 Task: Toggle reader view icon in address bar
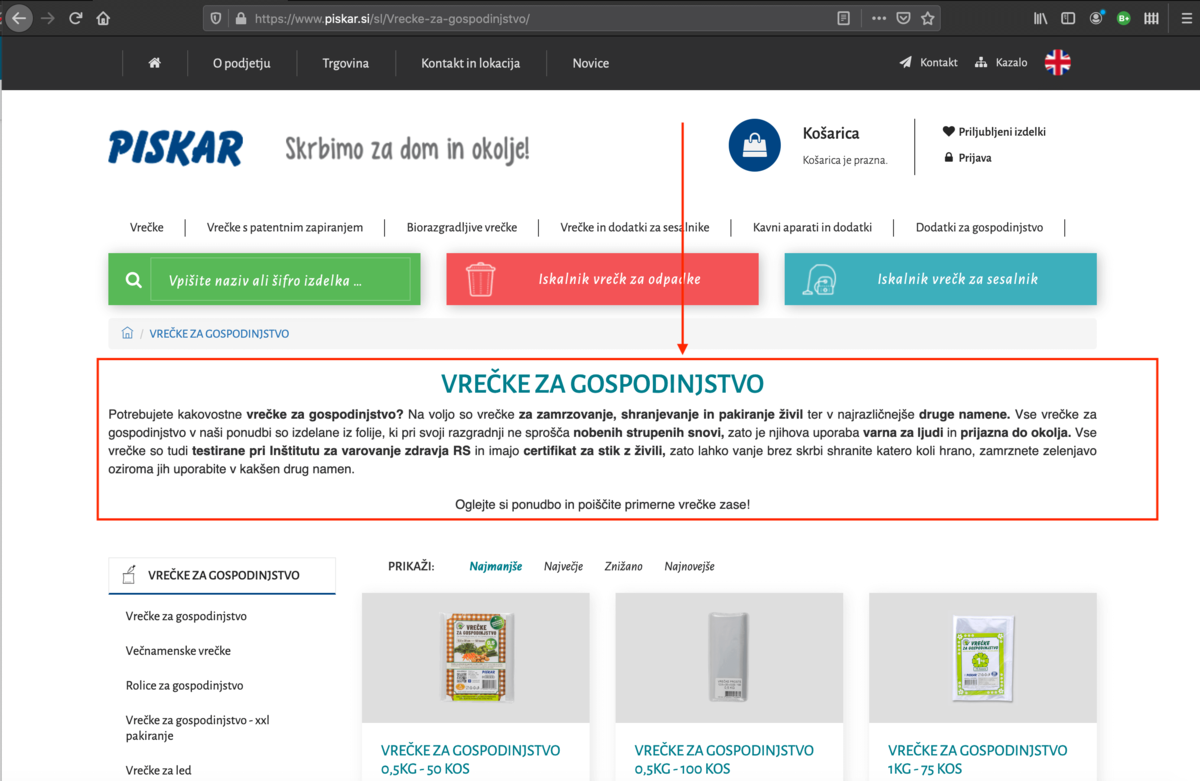coord(843,18)
